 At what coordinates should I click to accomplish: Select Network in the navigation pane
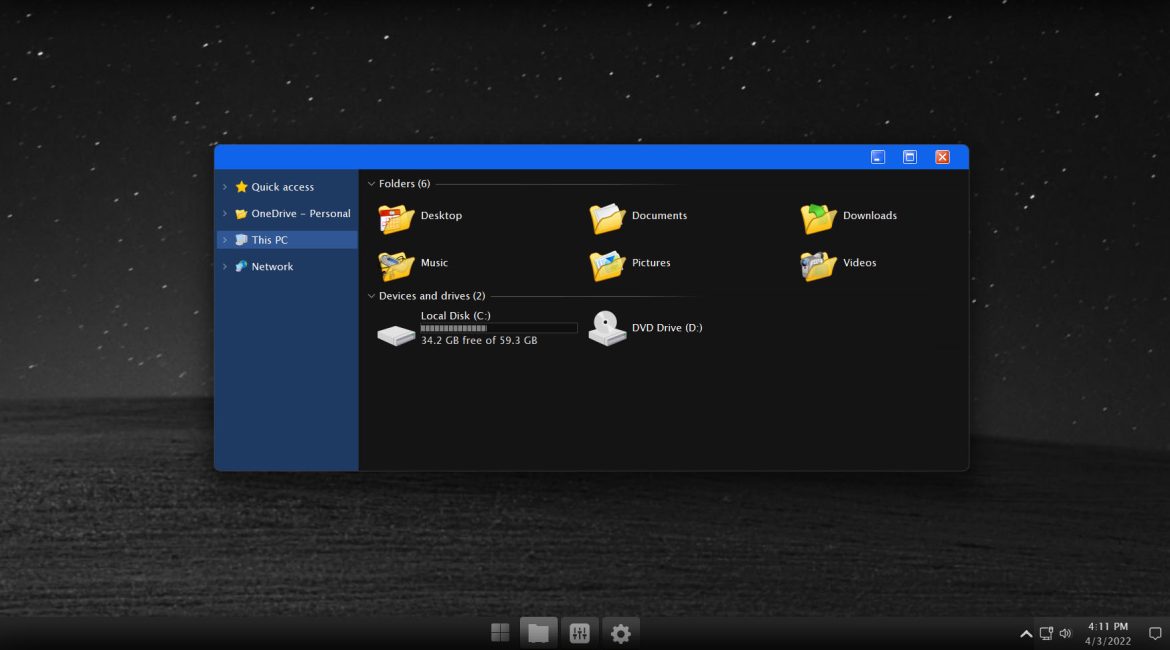(x=272, y=267)
